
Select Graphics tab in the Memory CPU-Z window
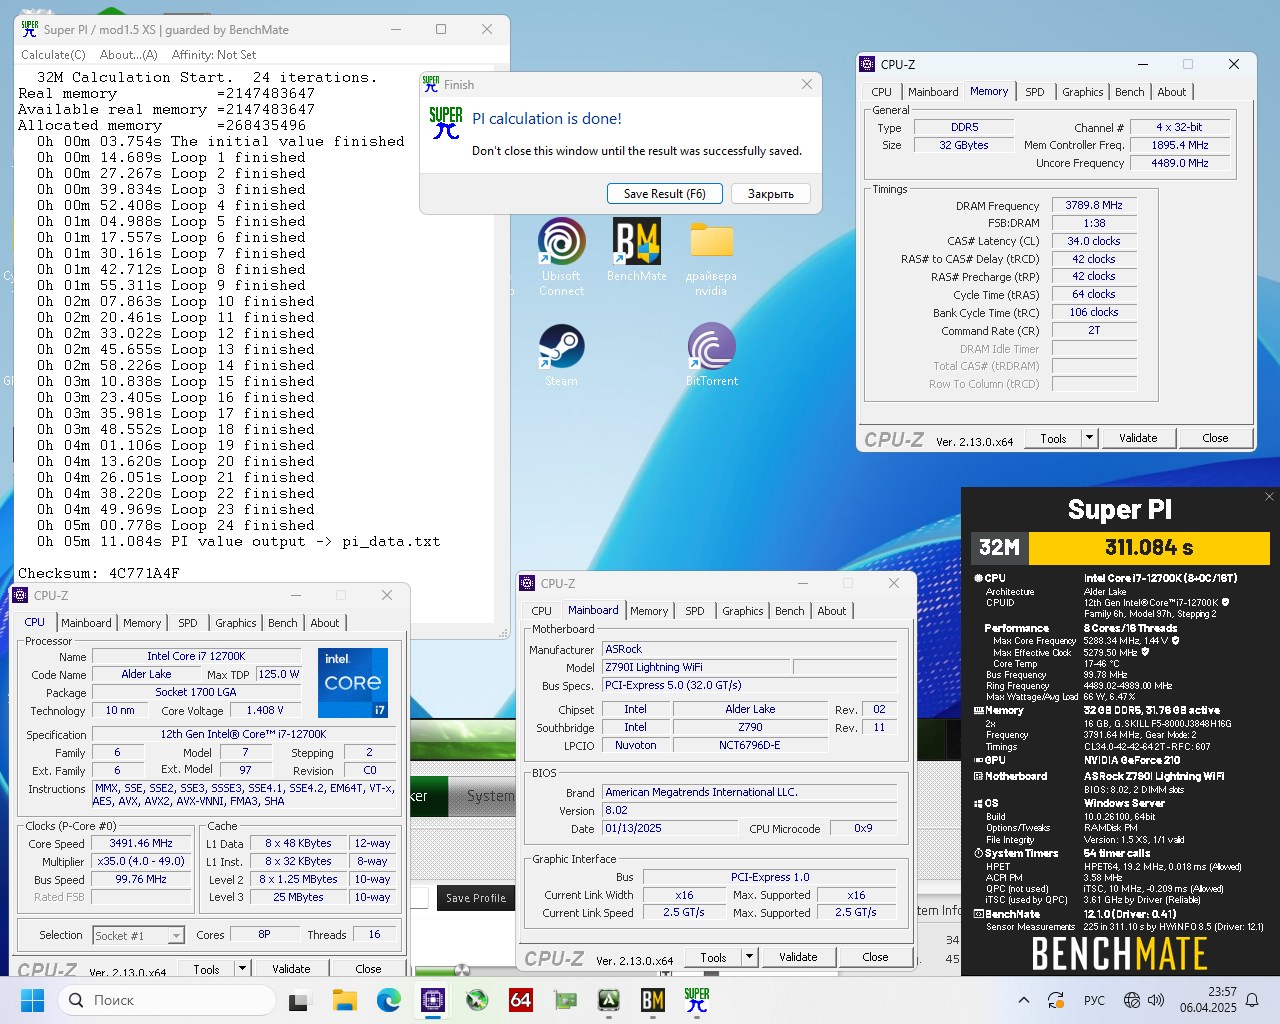1082,92
